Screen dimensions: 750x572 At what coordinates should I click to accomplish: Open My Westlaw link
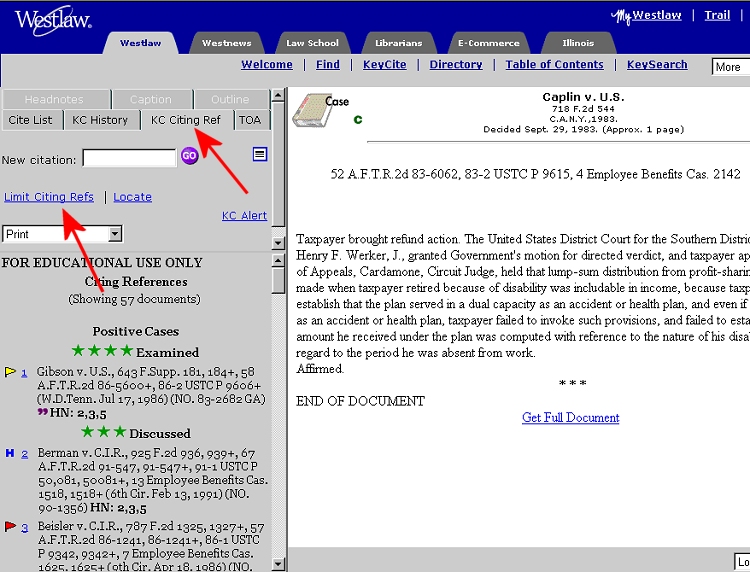(x=646, y=16)
